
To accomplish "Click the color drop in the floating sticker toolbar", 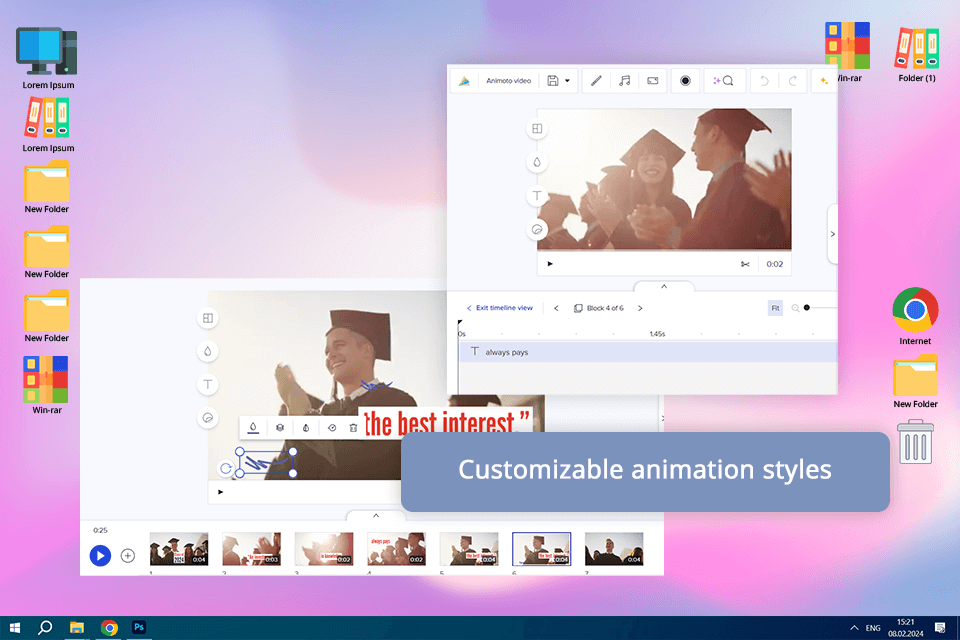I will [253, 427].
